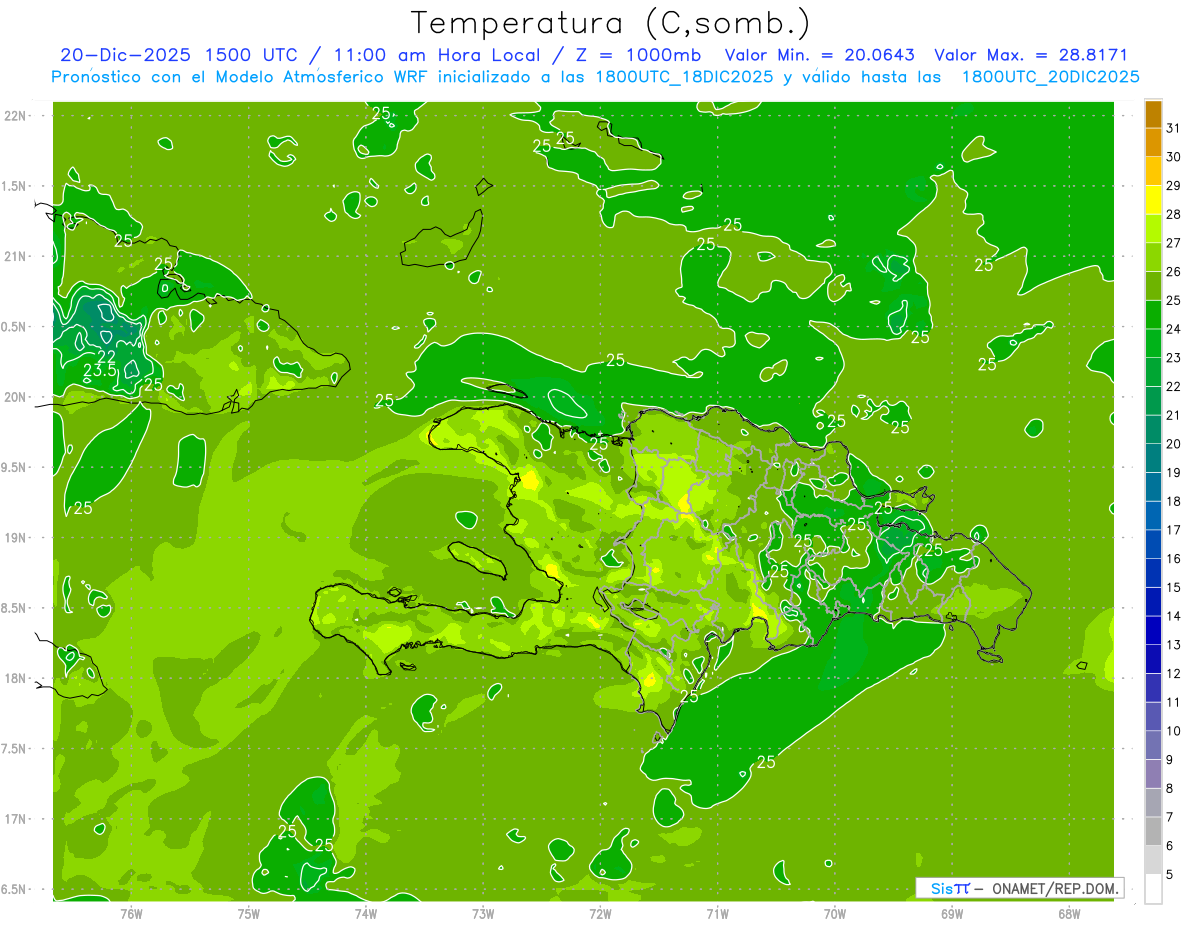The width and height of the screenshot is (1200, 927).
Task: Click the "71W" longitude axis label
Action: (717, 913)
